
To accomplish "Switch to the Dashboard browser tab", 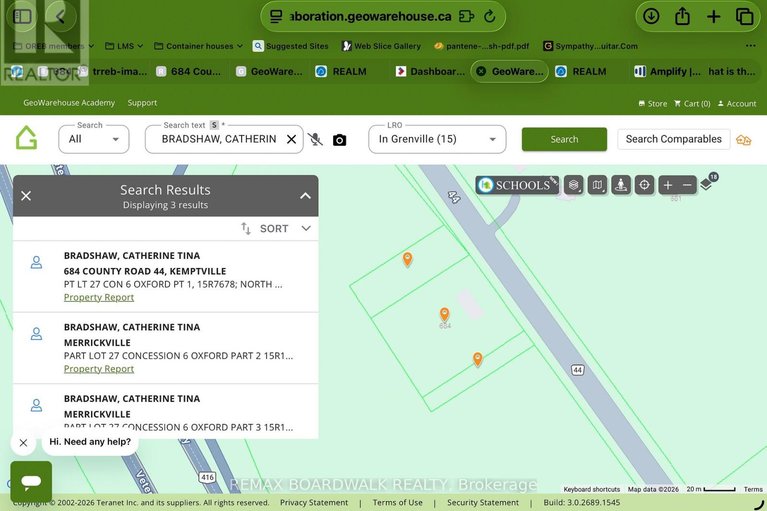I will click(x=430, y=72).
